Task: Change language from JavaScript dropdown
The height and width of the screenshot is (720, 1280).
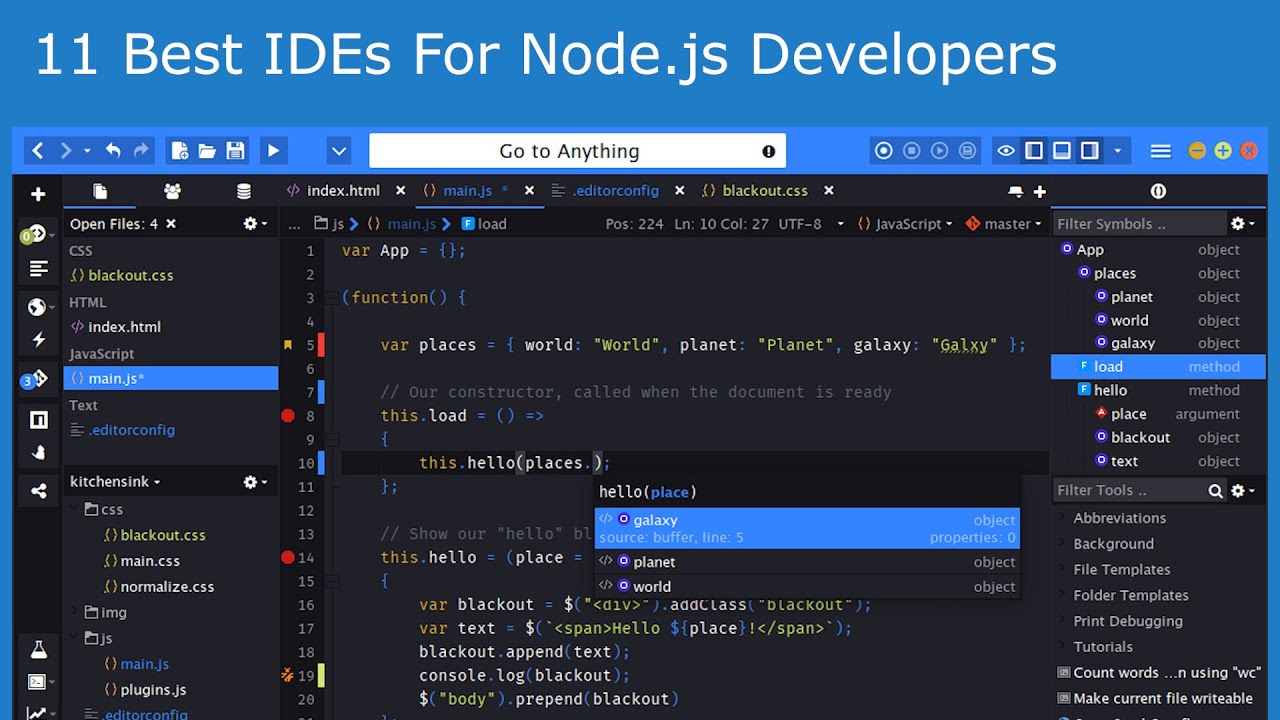Action: coord(905,224)
